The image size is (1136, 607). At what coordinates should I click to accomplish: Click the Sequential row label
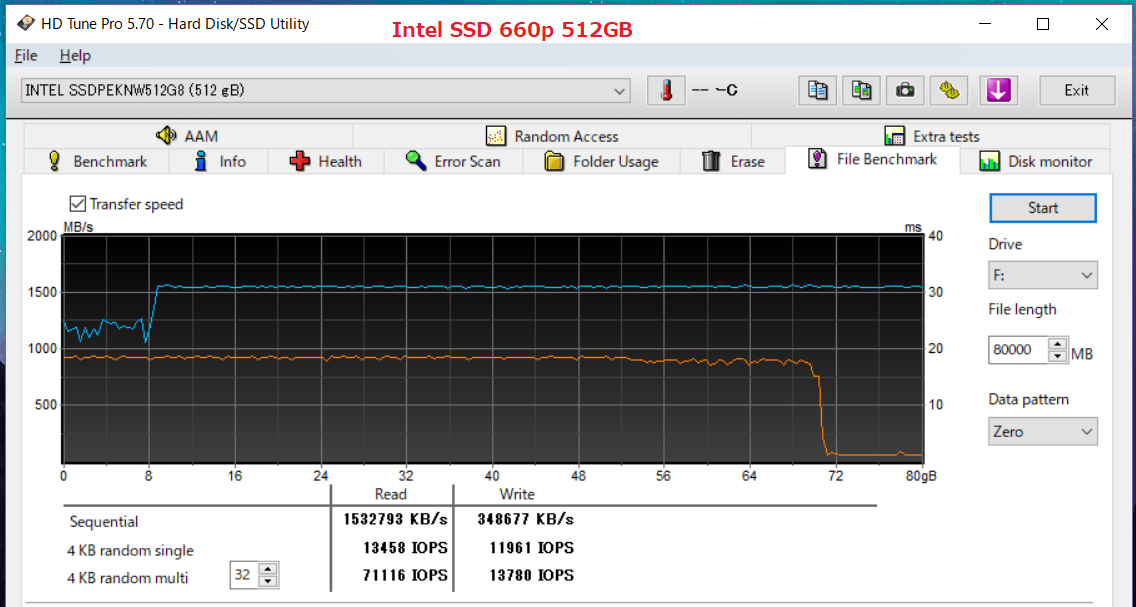click(x=104, y=522)
